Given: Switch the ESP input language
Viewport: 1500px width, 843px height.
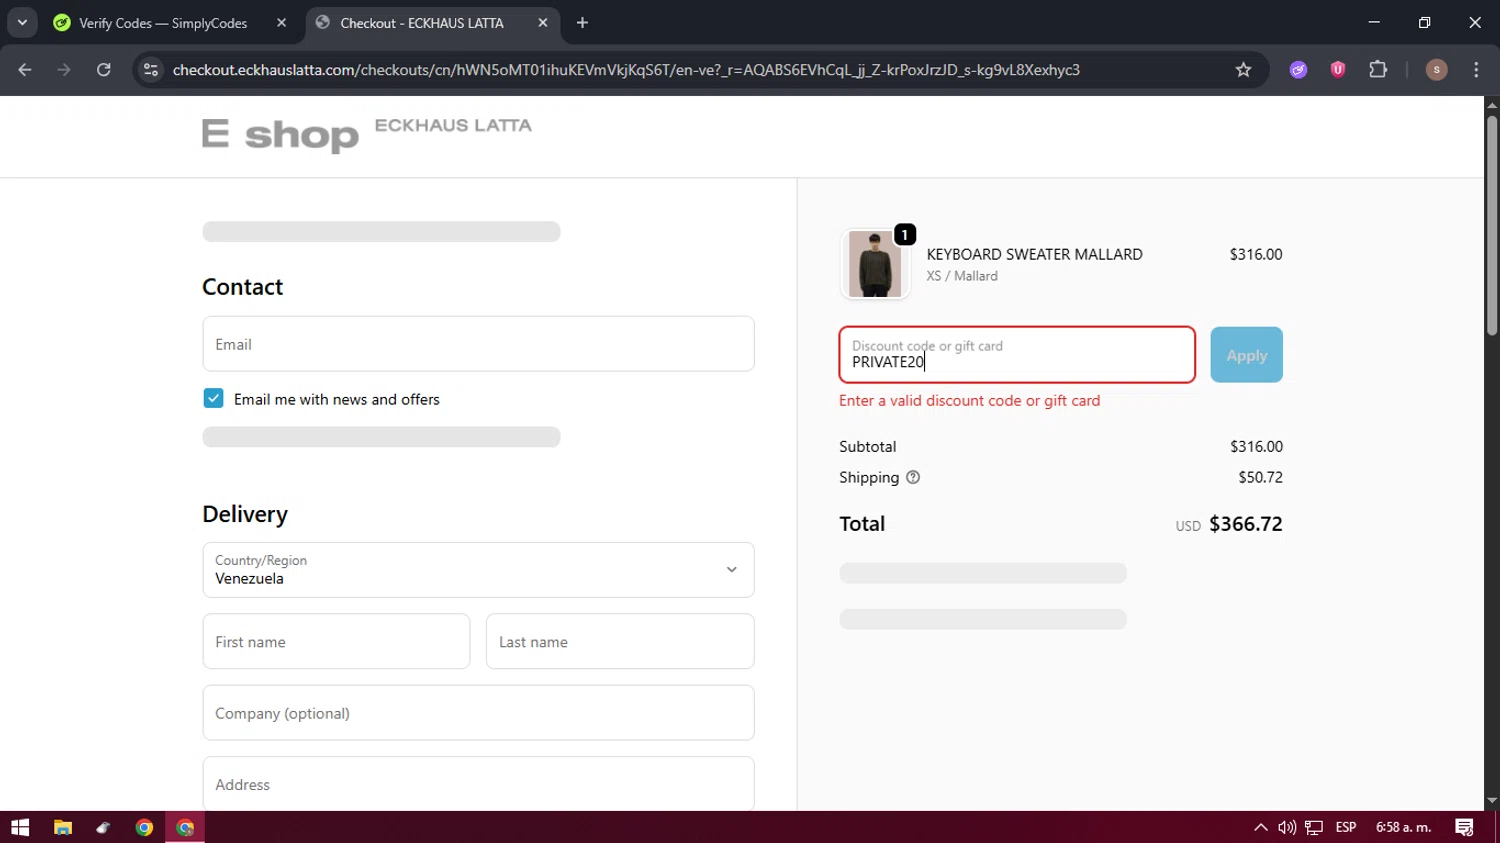Looking at the screenshot, I should 1346,827.
